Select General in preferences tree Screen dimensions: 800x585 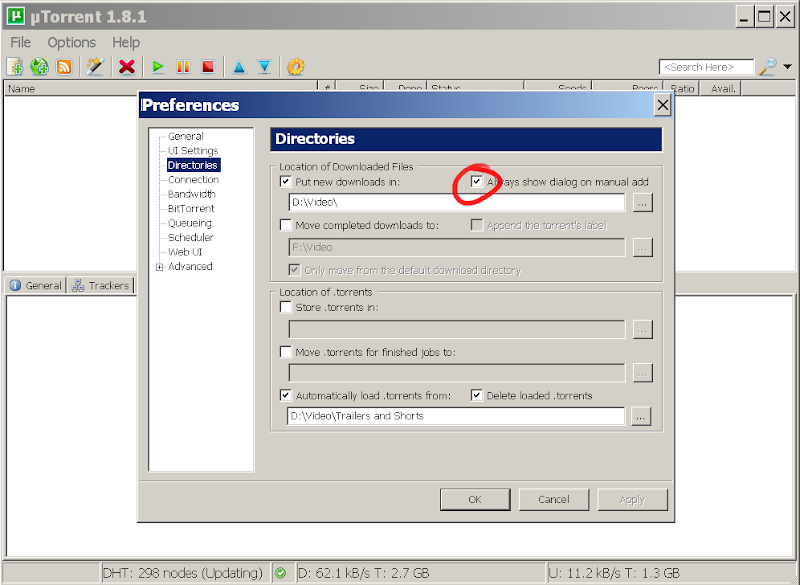(x=186, y=136)
